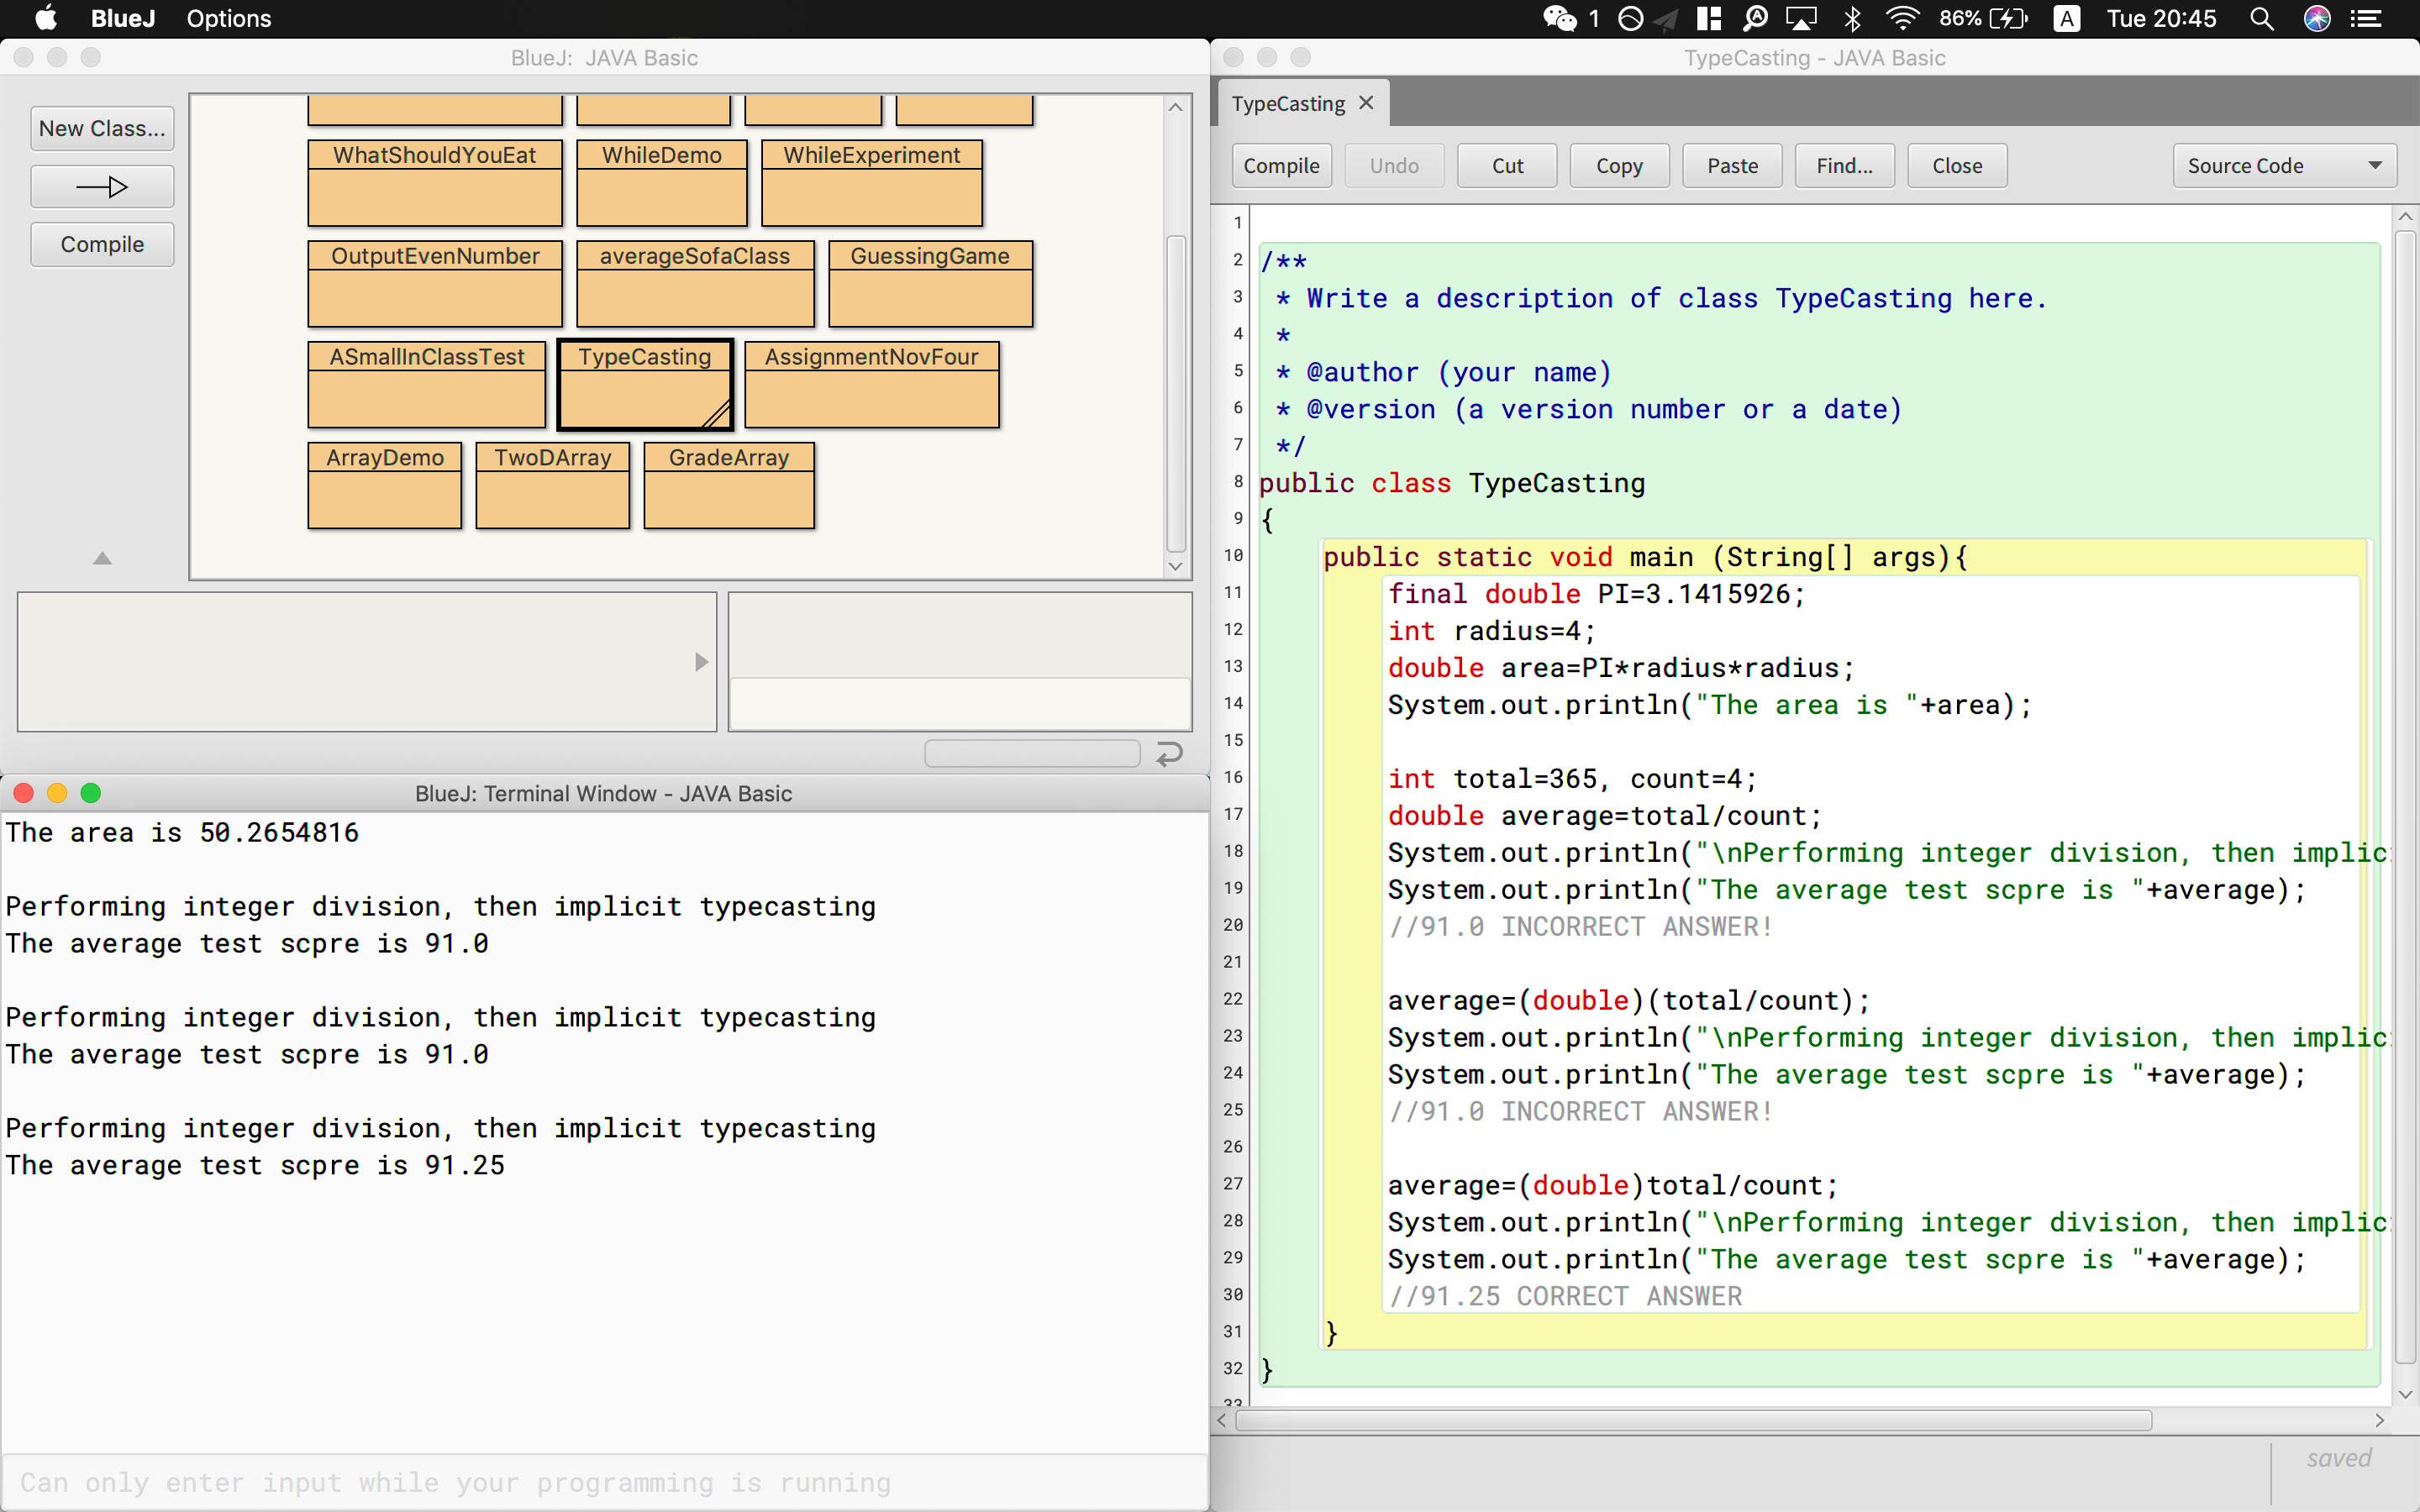Click the Find... button

1844,166
